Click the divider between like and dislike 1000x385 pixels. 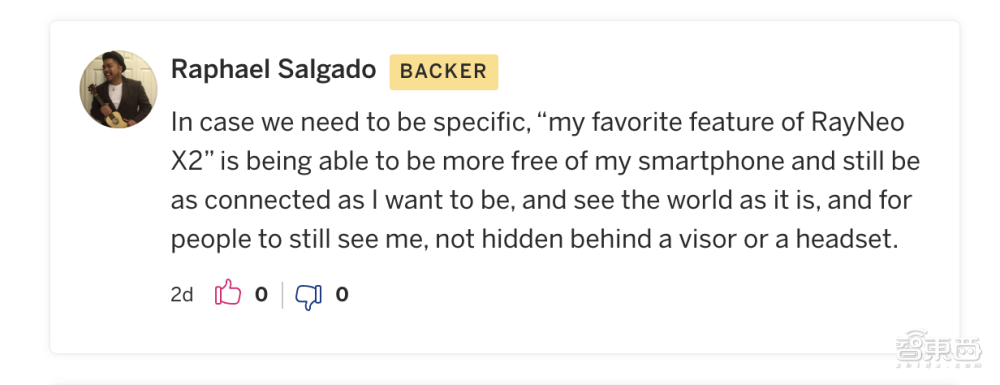point(282,295)
